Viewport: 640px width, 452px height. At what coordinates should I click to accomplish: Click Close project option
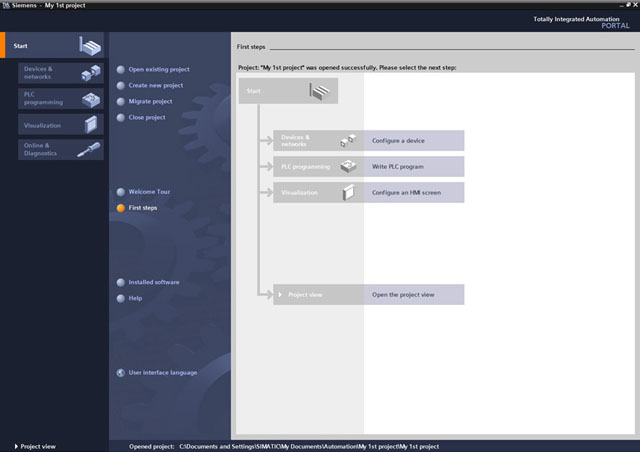pyautogui.click(x=147, y=118)
